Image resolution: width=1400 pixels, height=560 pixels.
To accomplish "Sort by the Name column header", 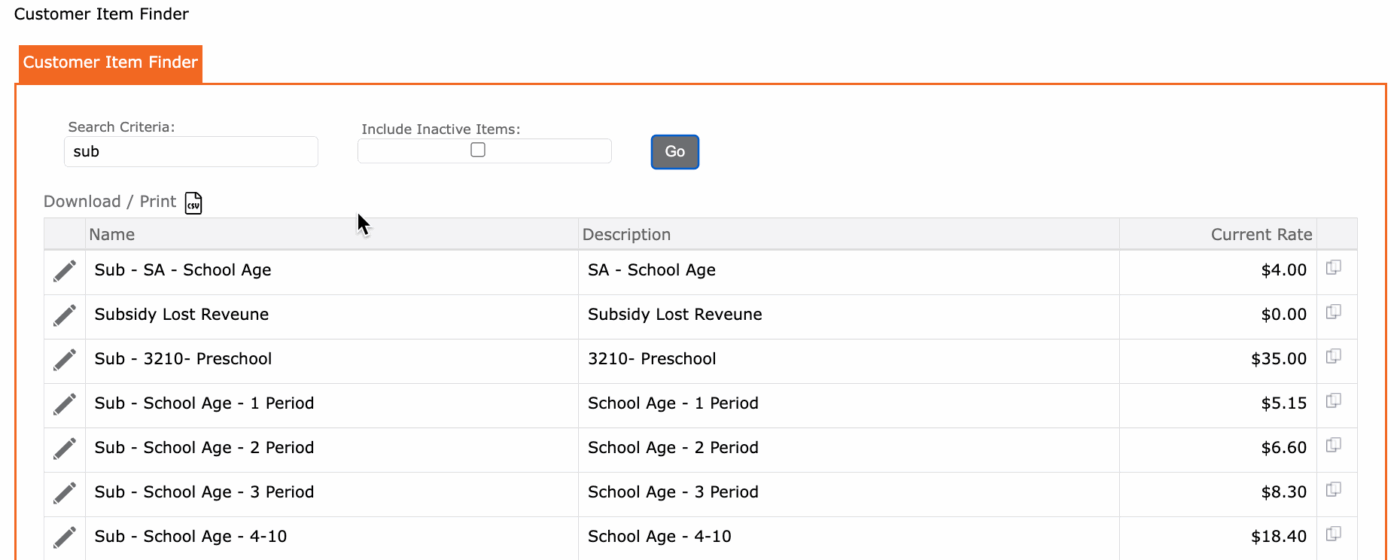I will (x=112, y=234).
